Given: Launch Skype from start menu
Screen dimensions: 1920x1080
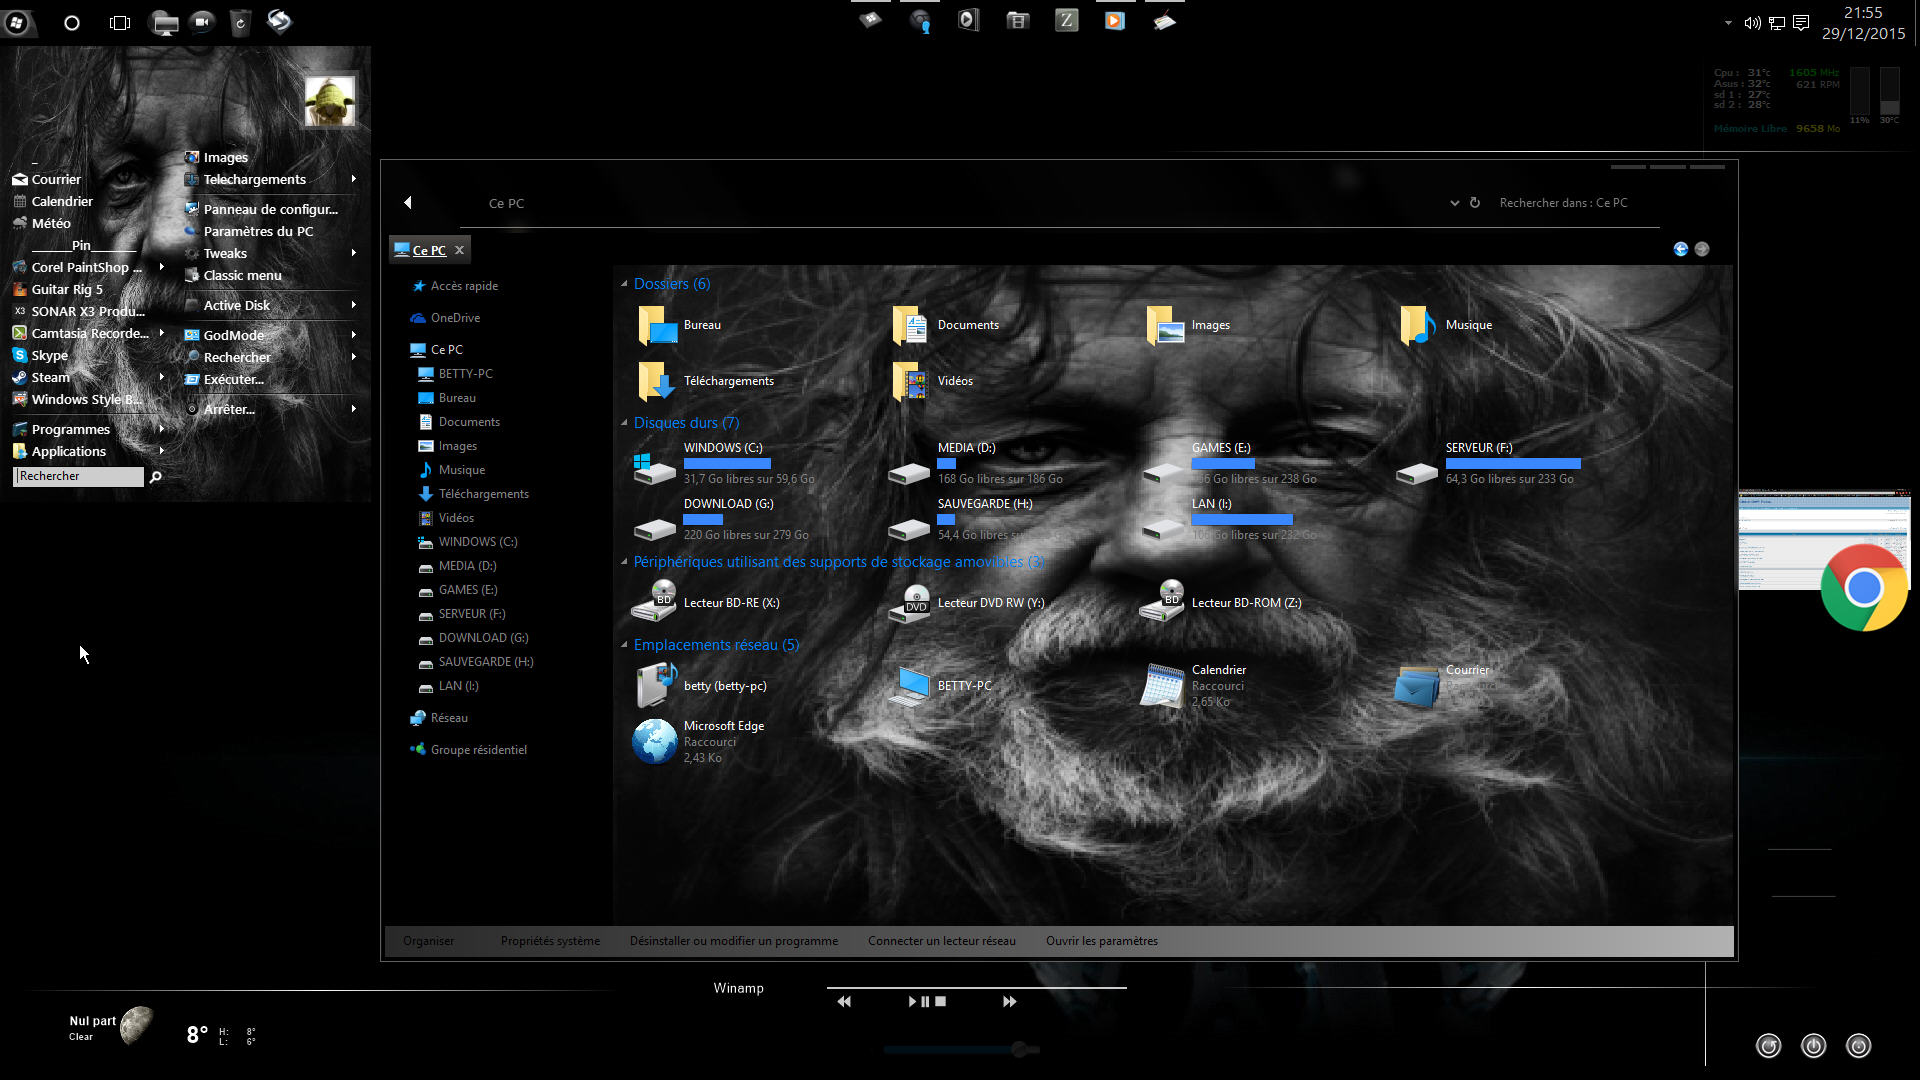Looking at the screenshot, I should coord(49,353).
